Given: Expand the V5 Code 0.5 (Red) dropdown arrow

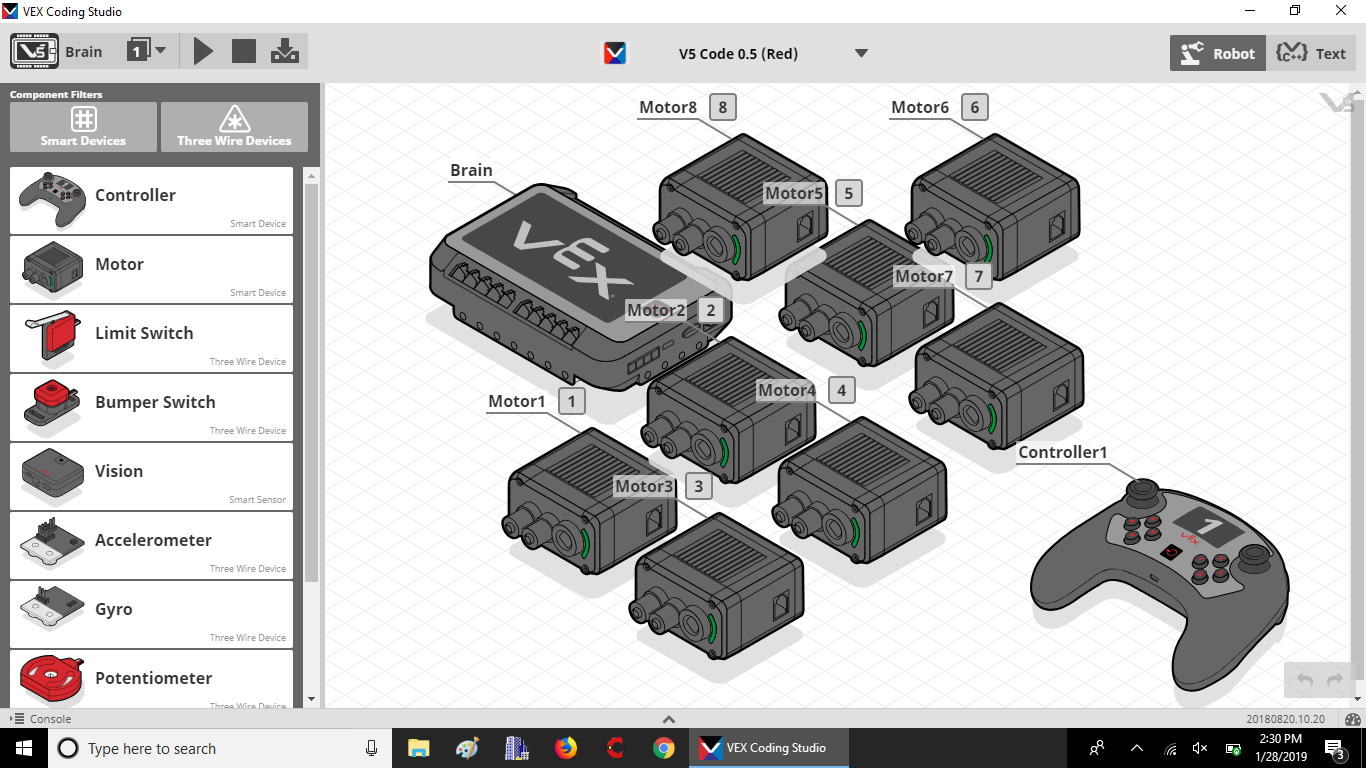Looking at the screenshot, I should [x=861, y=54].
